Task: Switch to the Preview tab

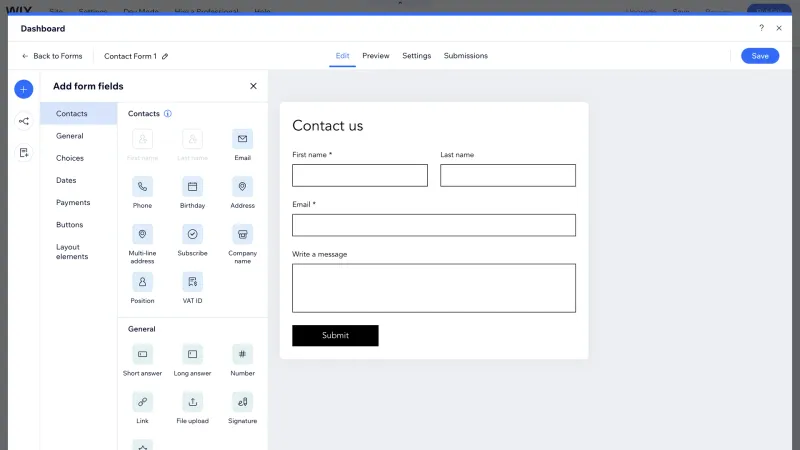Action: pyautogui.click(x=376, y=56)
